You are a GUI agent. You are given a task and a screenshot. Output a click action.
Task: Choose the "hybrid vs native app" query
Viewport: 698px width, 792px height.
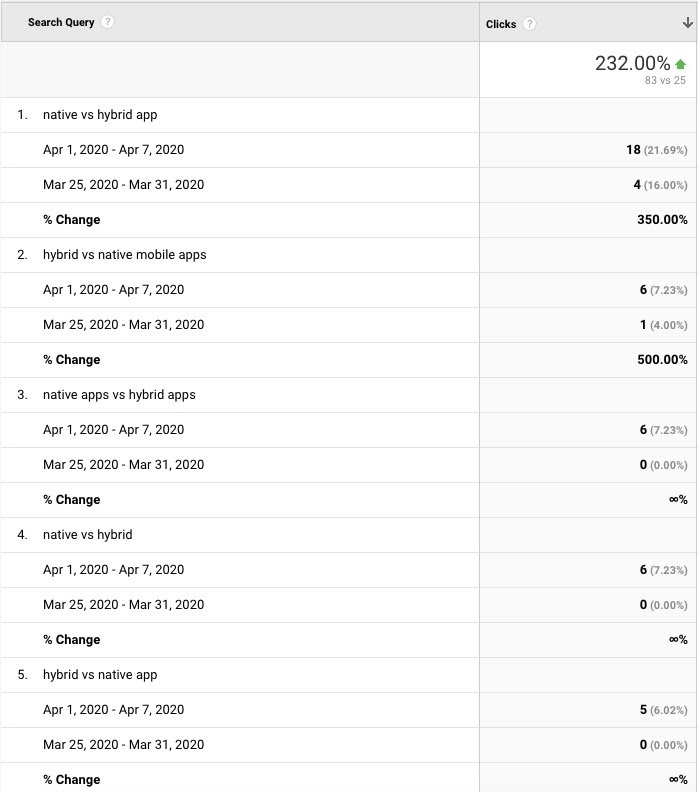point(100,675)
